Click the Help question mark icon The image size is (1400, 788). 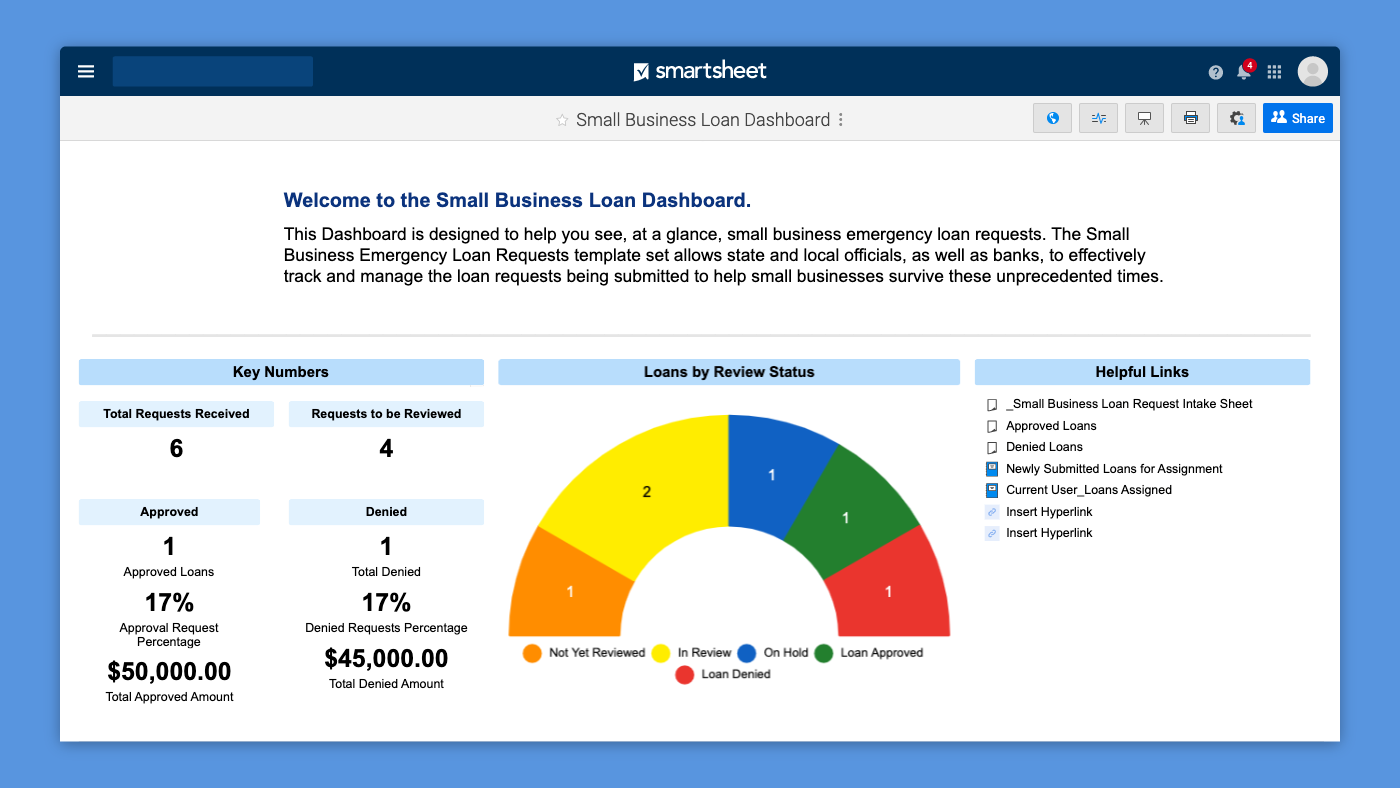point(1215,72)
